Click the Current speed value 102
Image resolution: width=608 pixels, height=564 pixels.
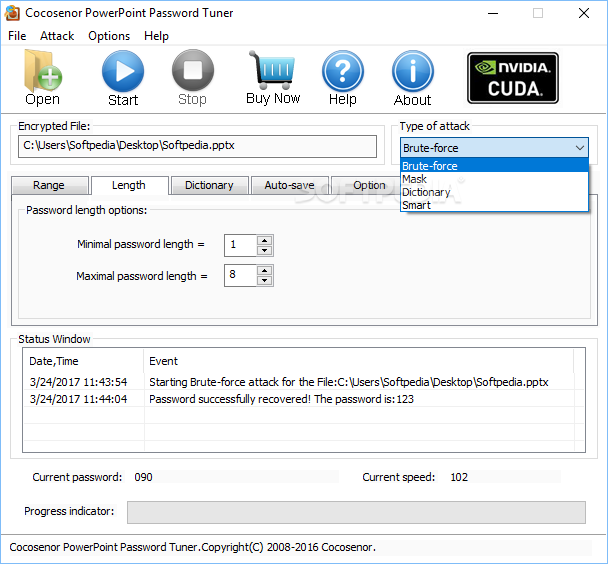(x=459, y=477)
